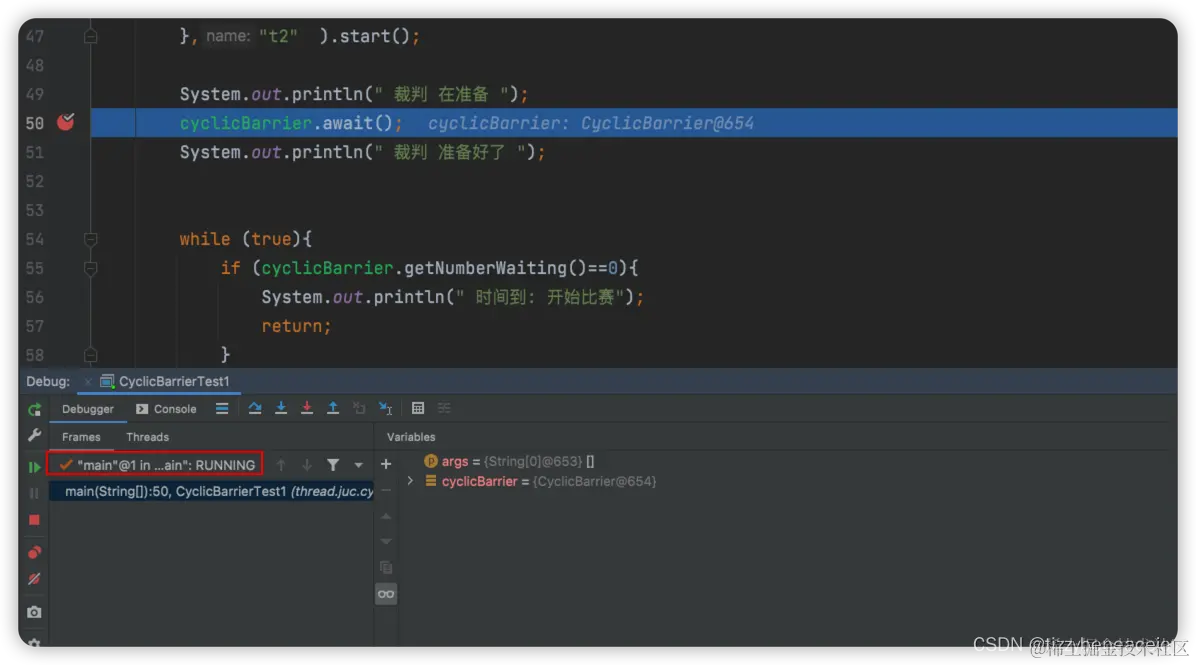The height and width of the screenshot is (665, 1196).
Task: Switch to the Console tab
Action: (x=166, y=409)
